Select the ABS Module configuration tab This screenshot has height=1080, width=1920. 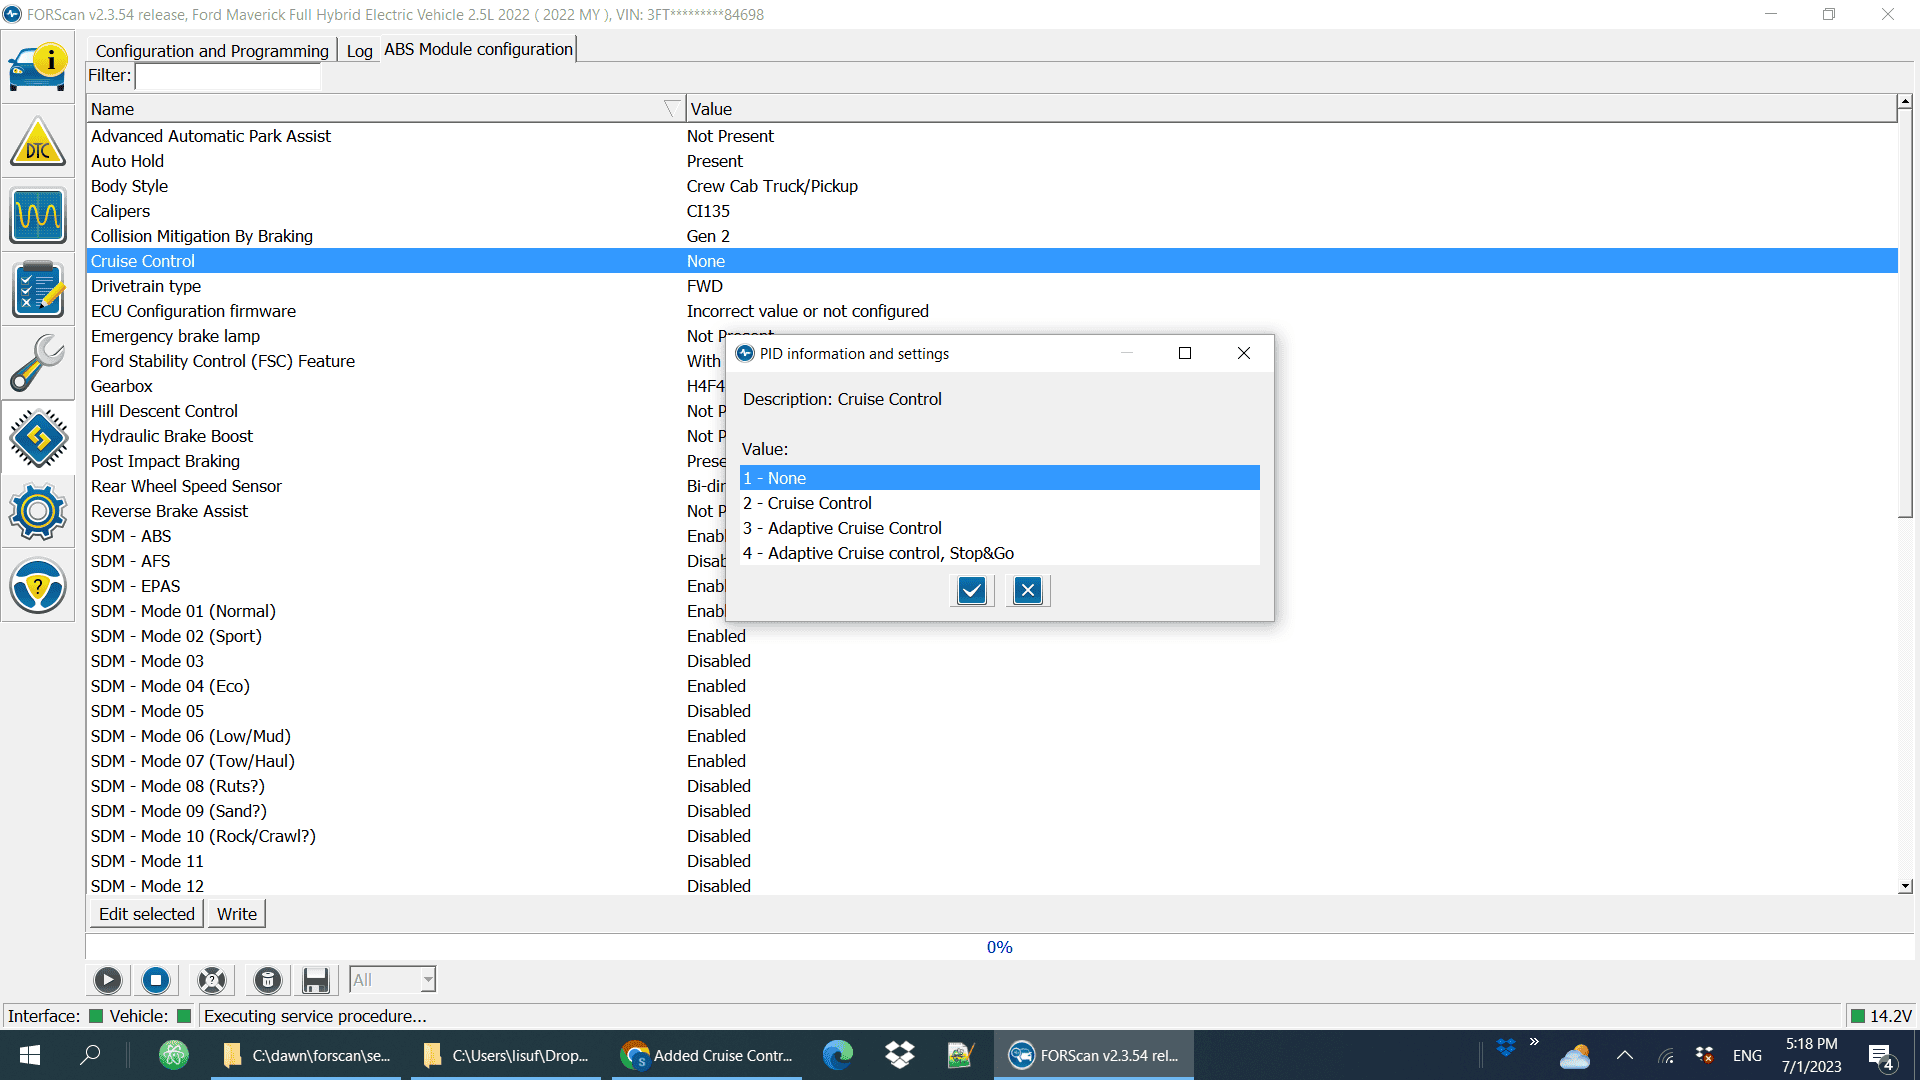[x=478, y=49]
